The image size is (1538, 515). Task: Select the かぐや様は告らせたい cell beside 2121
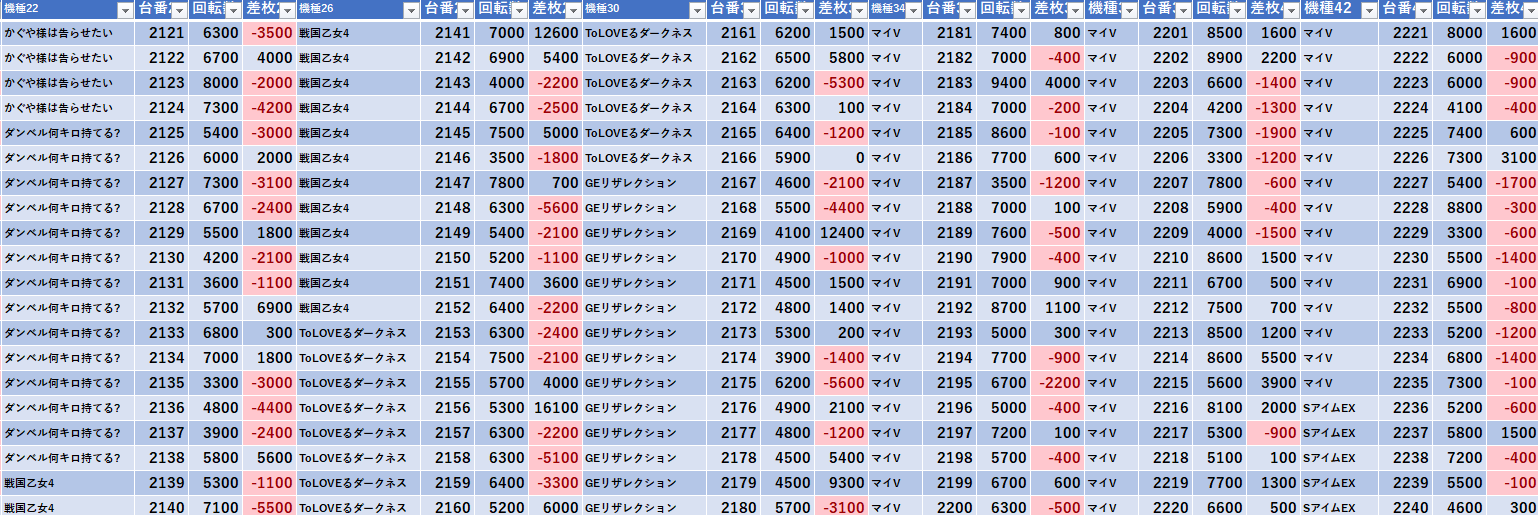67,33
